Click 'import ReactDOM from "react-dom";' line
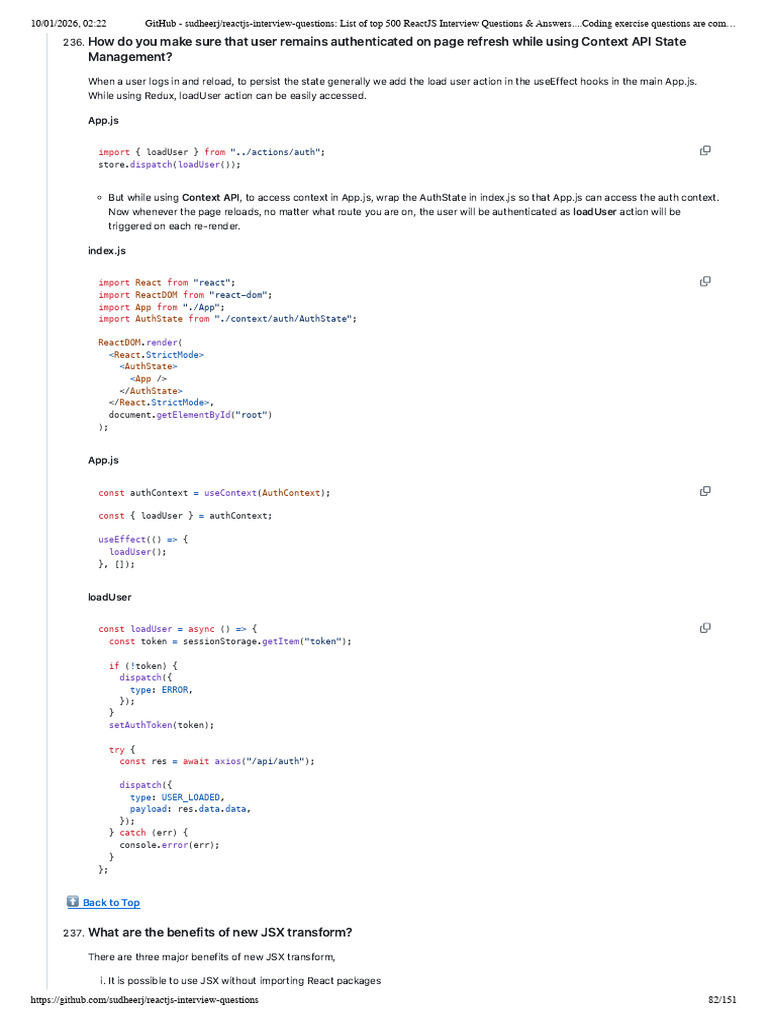This screenshot has height=1024, width=768. 185,295
